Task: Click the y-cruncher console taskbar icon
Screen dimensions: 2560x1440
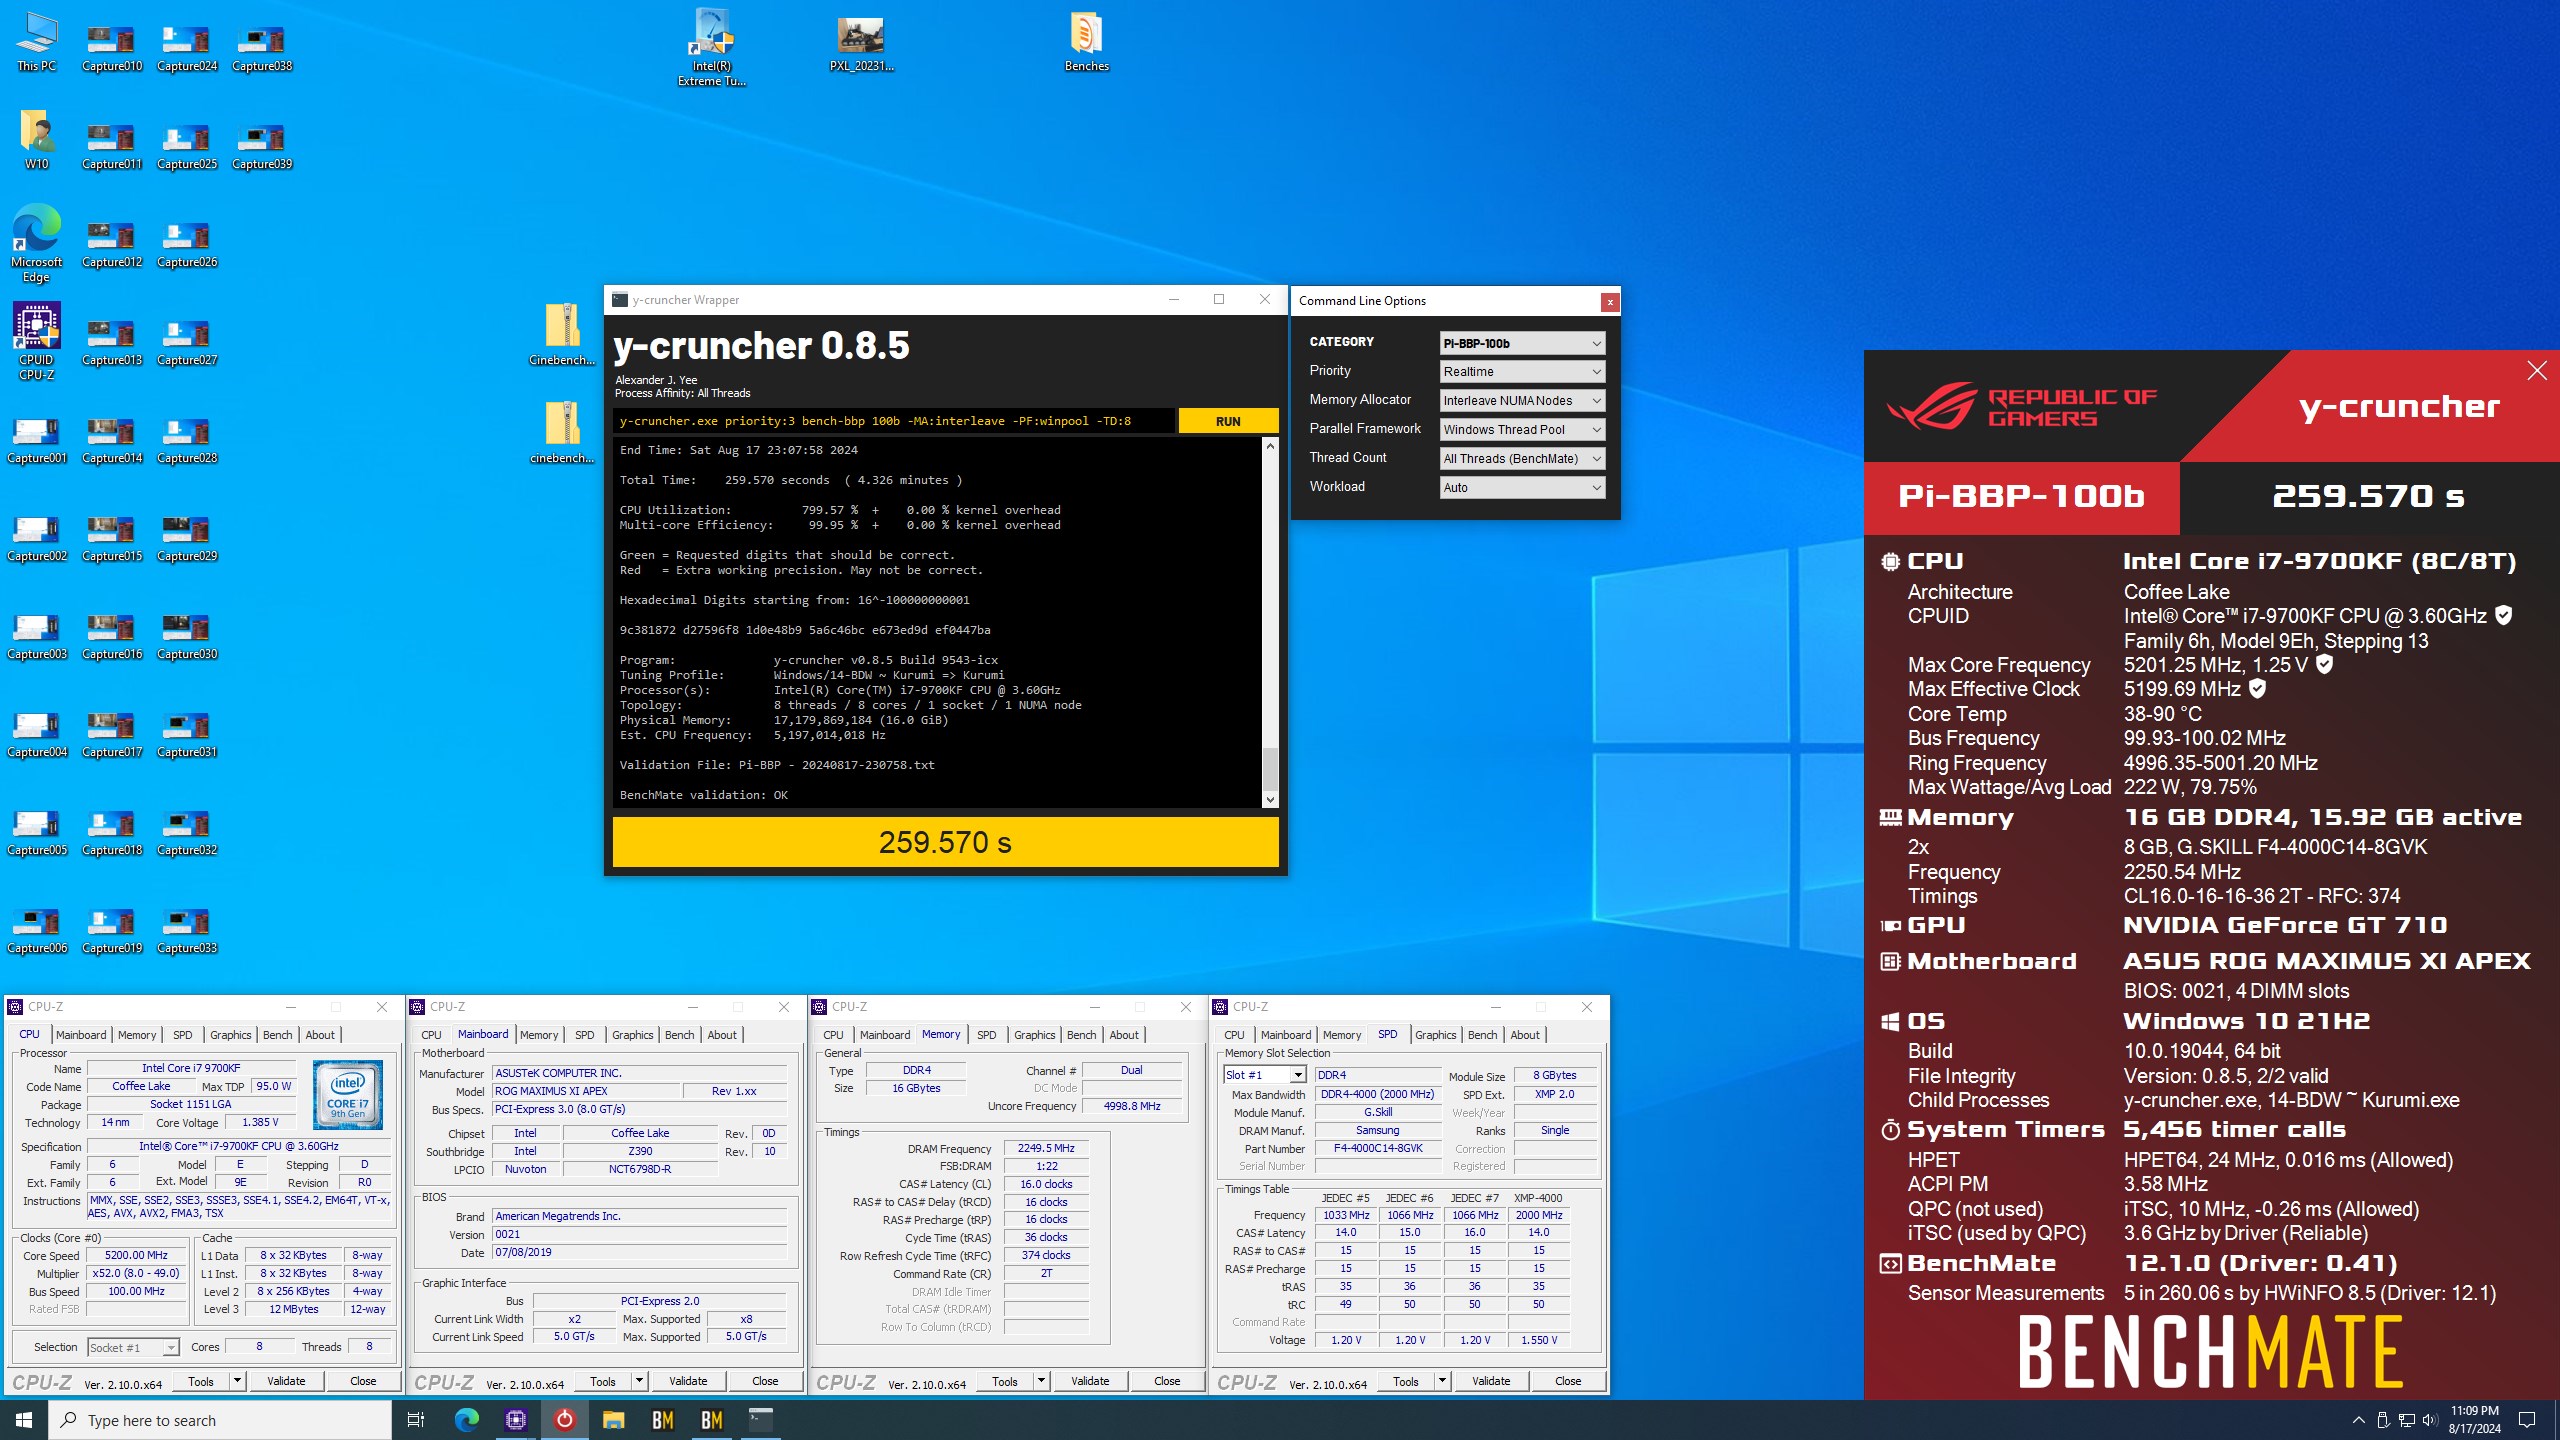Action: (761, 1420)
